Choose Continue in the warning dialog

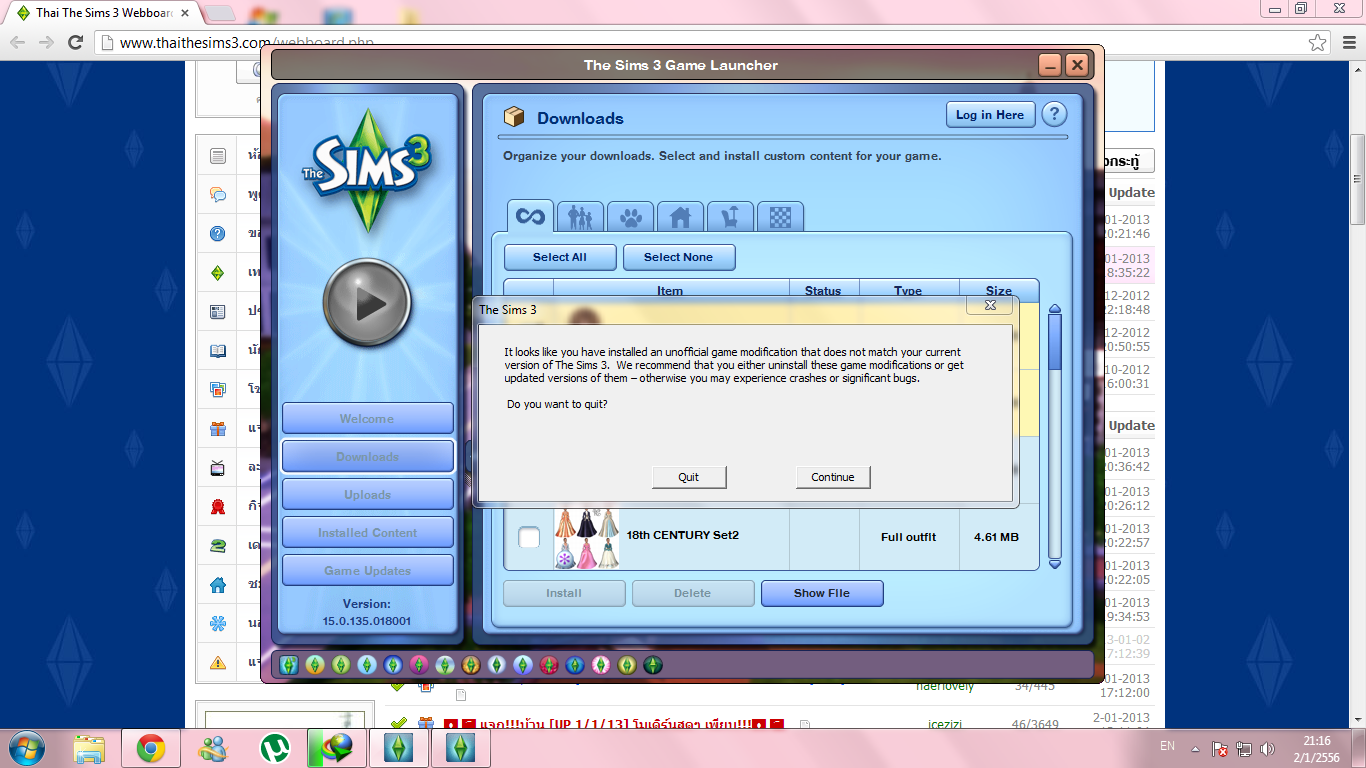point(833,477)
